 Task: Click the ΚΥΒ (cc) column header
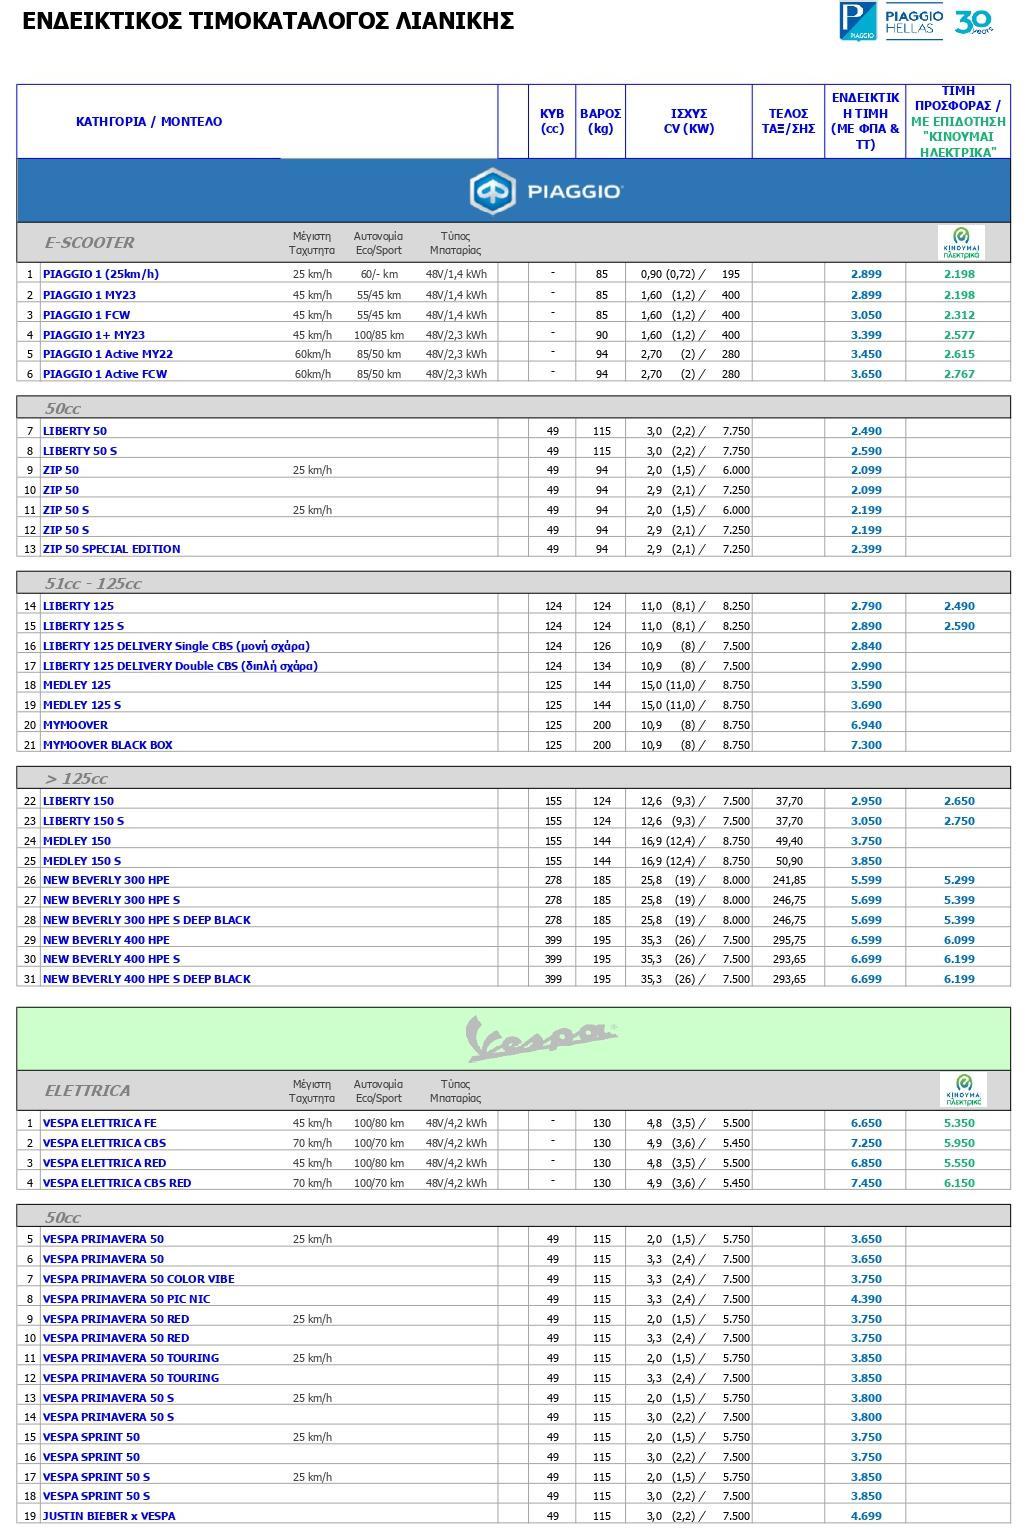(552, 121)
